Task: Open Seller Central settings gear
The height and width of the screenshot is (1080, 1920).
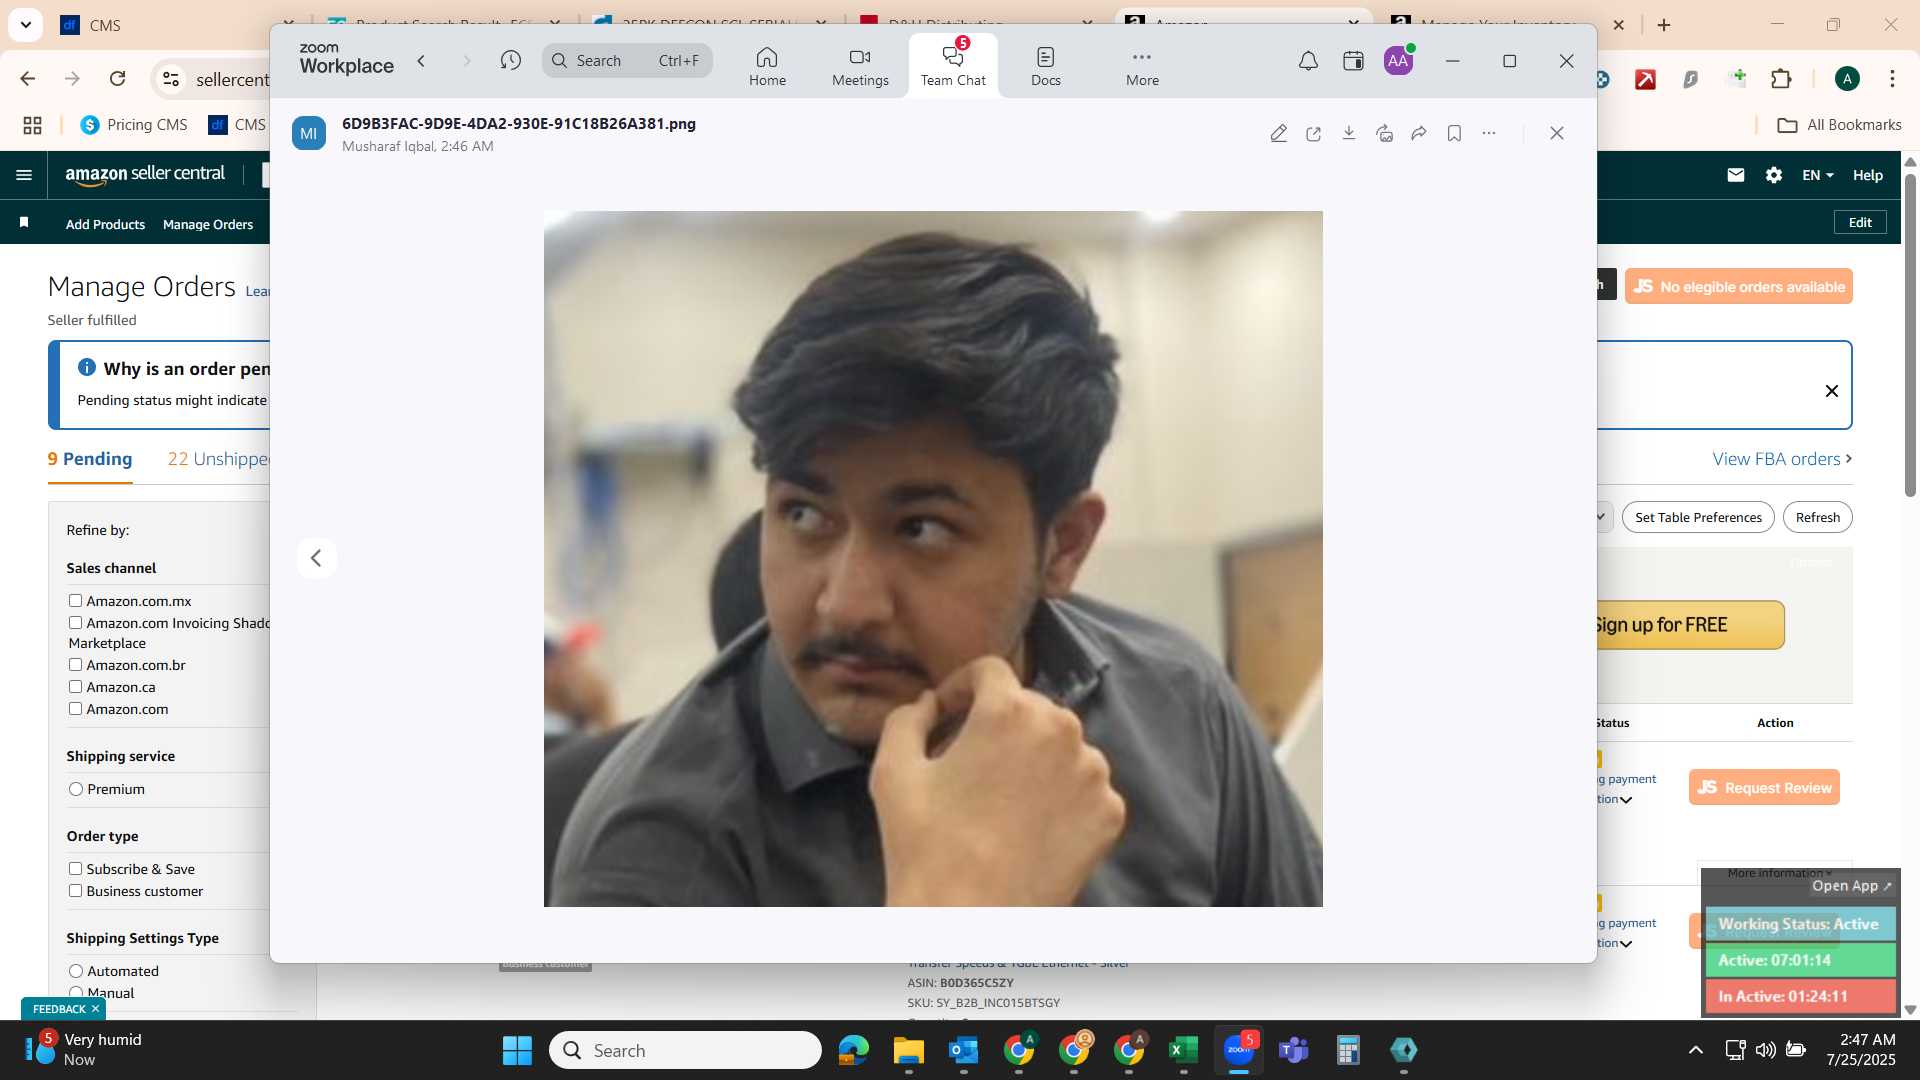Action: (1774, 175)
